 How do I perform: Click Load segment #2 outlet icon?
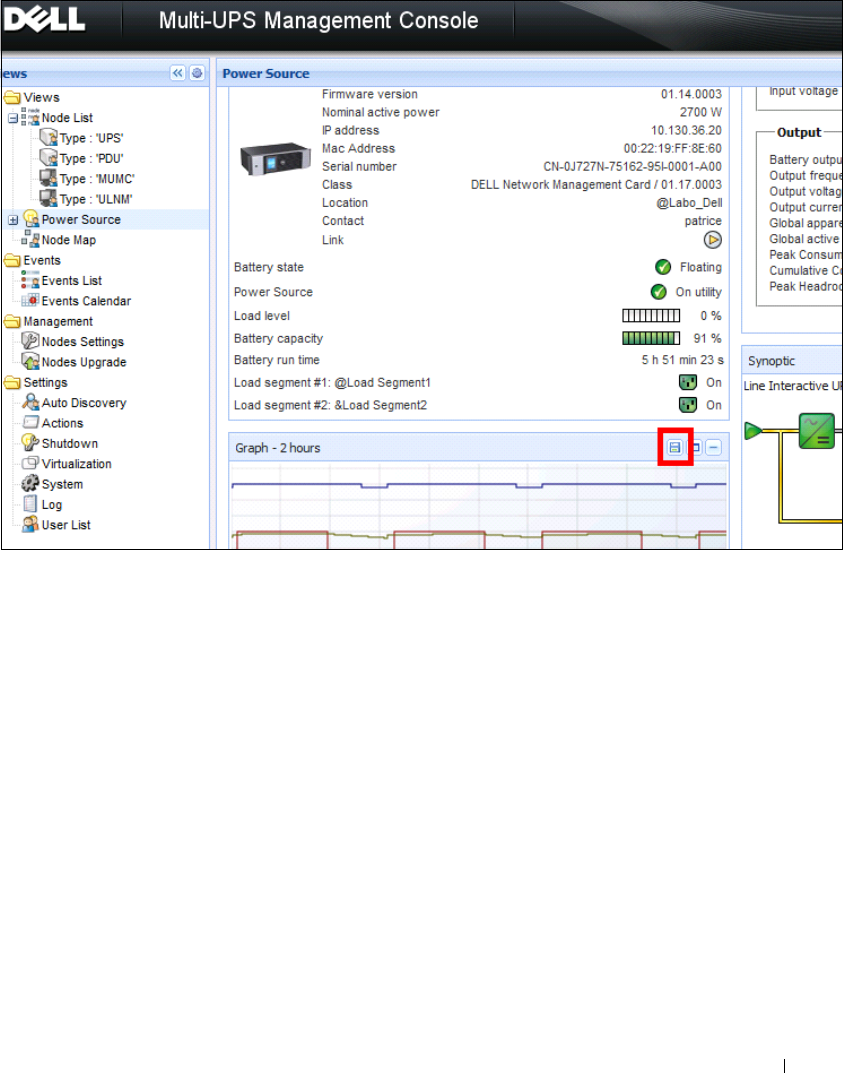coord(688,405)
